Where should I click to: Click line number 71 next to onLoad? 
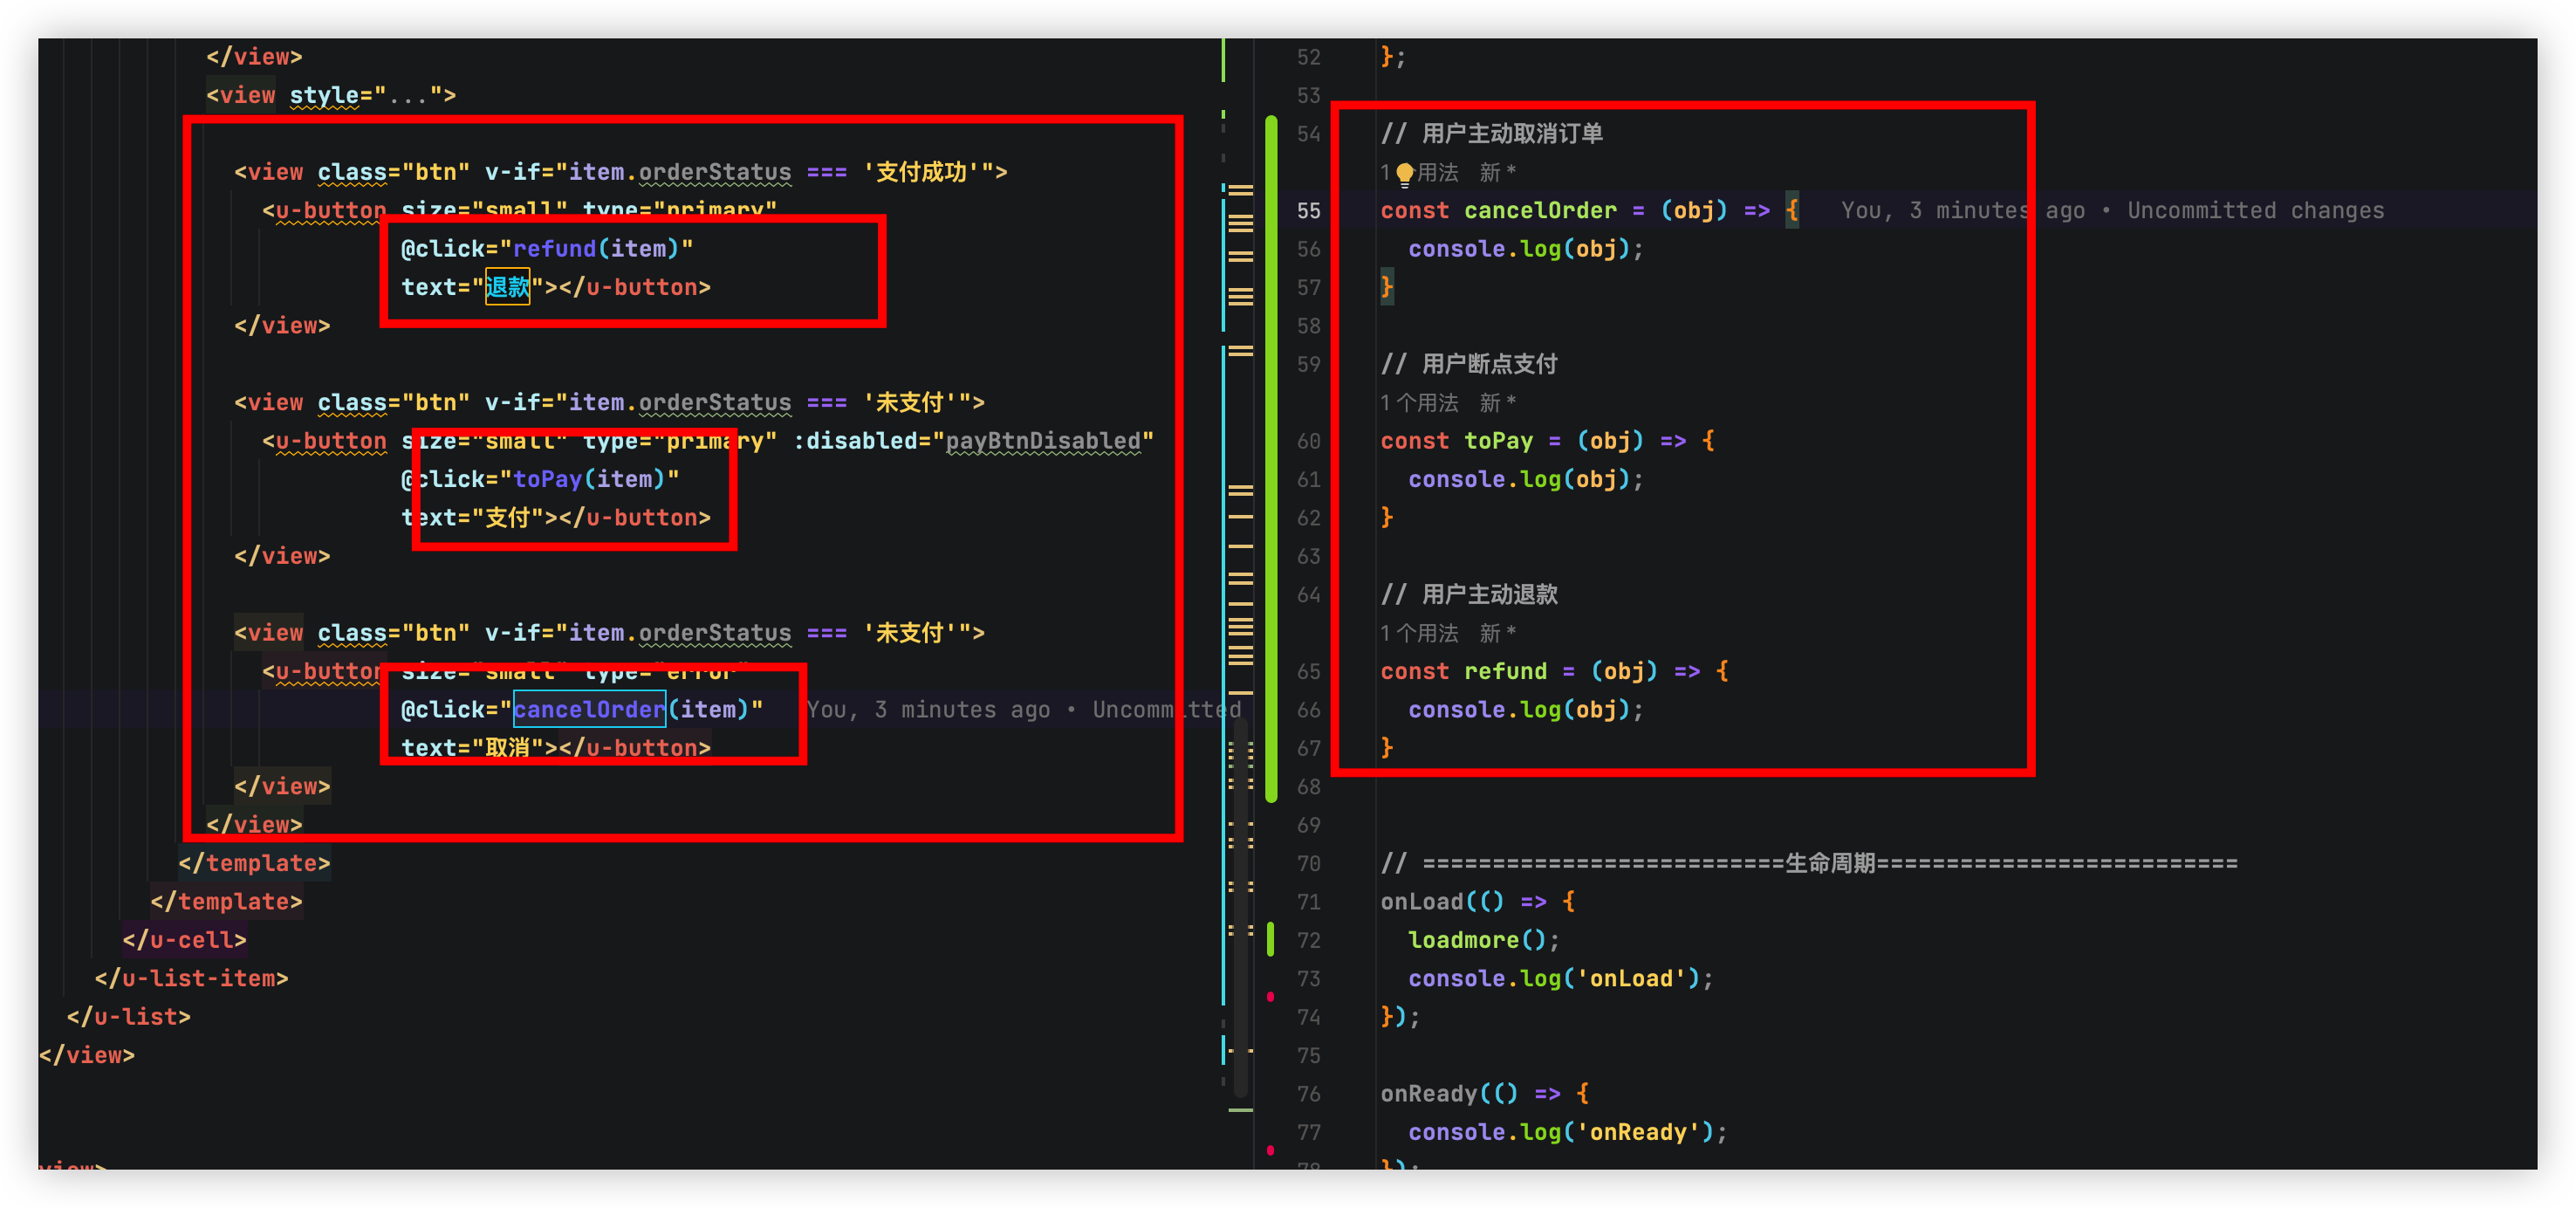point(1308,902)
